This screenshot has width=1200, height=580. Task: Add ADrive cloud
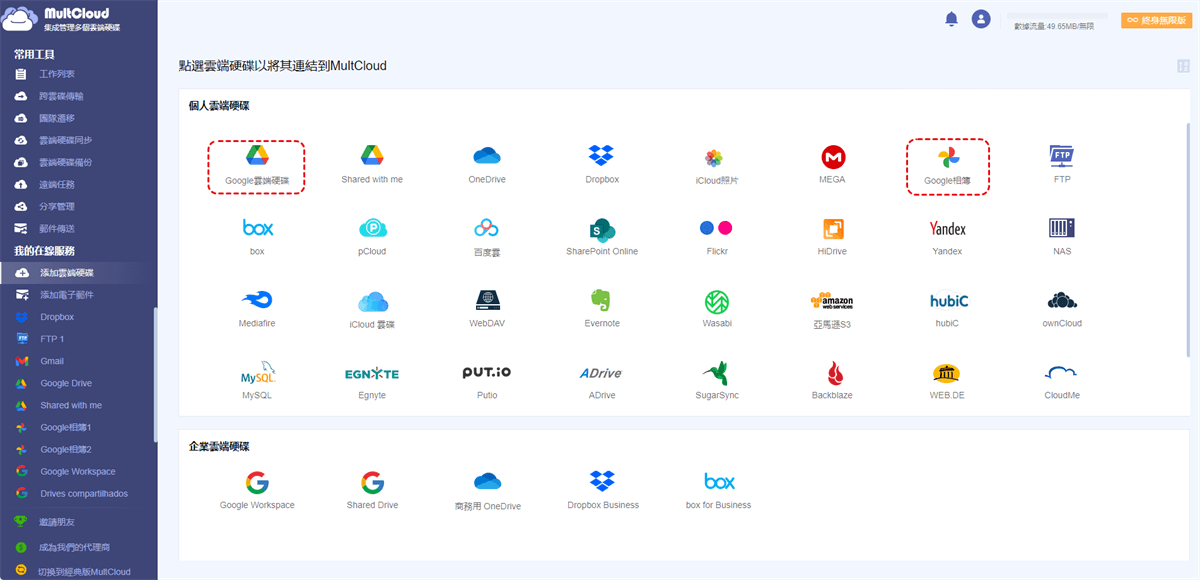pyautogui.click(x=602, y=381)
